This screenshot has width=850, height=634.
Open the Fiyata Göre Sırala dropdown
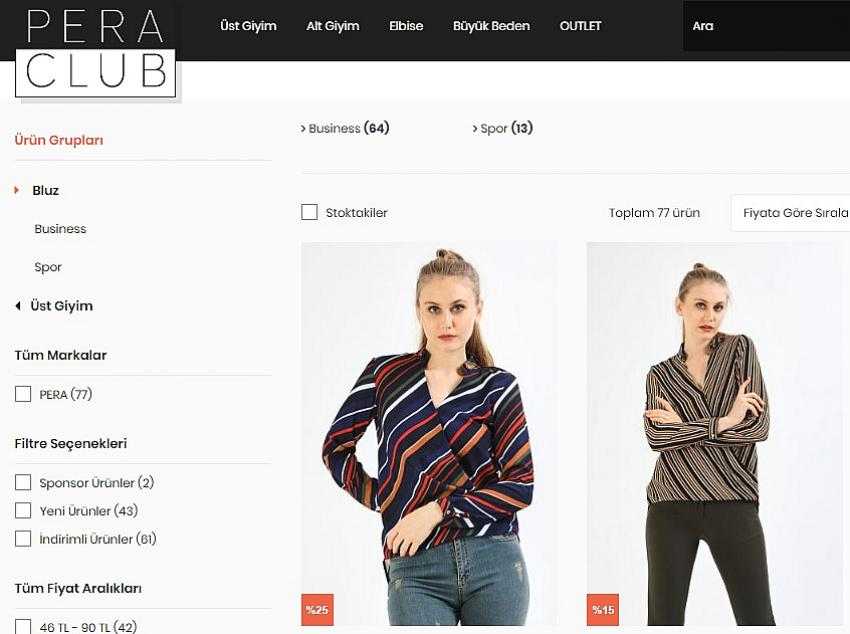pyautogui.click(x=791, y=213)
